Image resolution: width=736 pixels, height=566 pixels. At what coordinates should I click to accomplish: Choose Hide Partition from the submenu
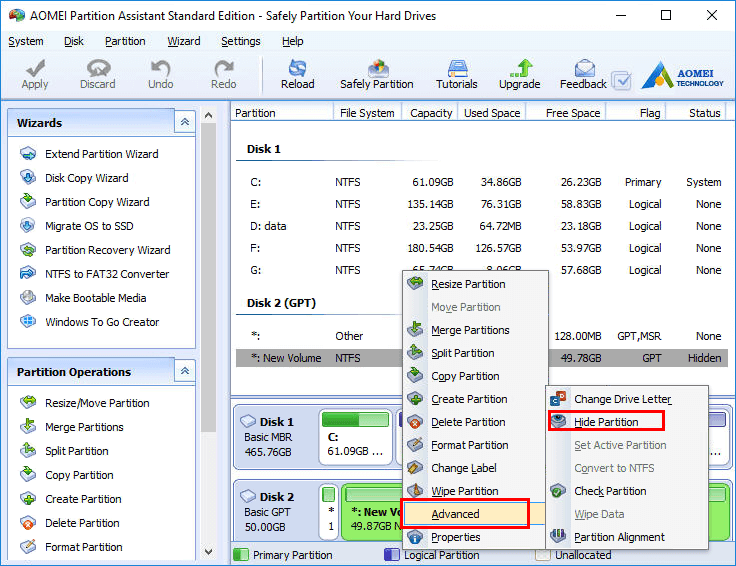coord(606,421)
